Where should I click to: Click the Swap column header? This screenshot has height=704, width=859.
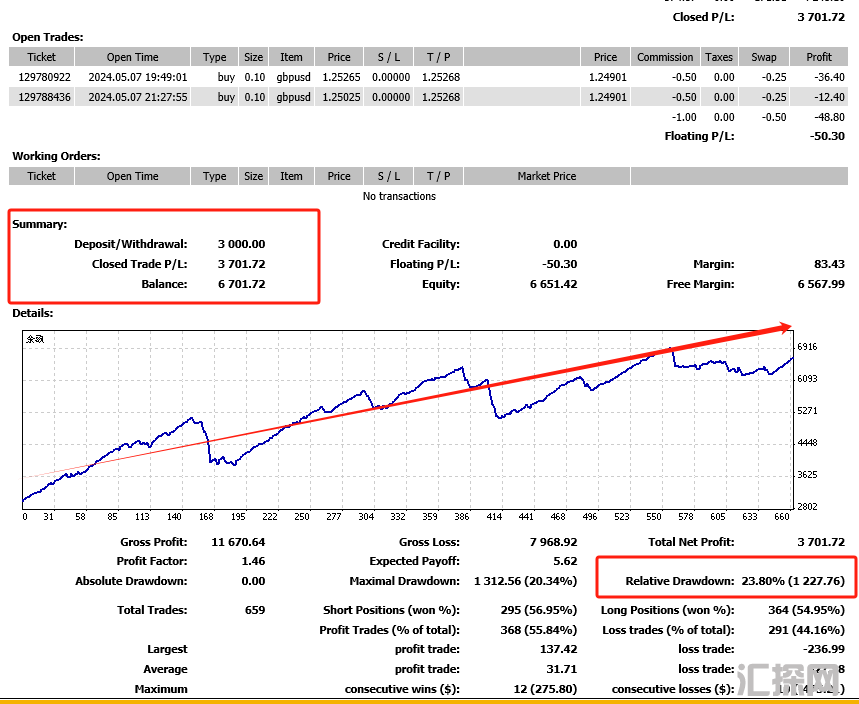tap(763, 57)
